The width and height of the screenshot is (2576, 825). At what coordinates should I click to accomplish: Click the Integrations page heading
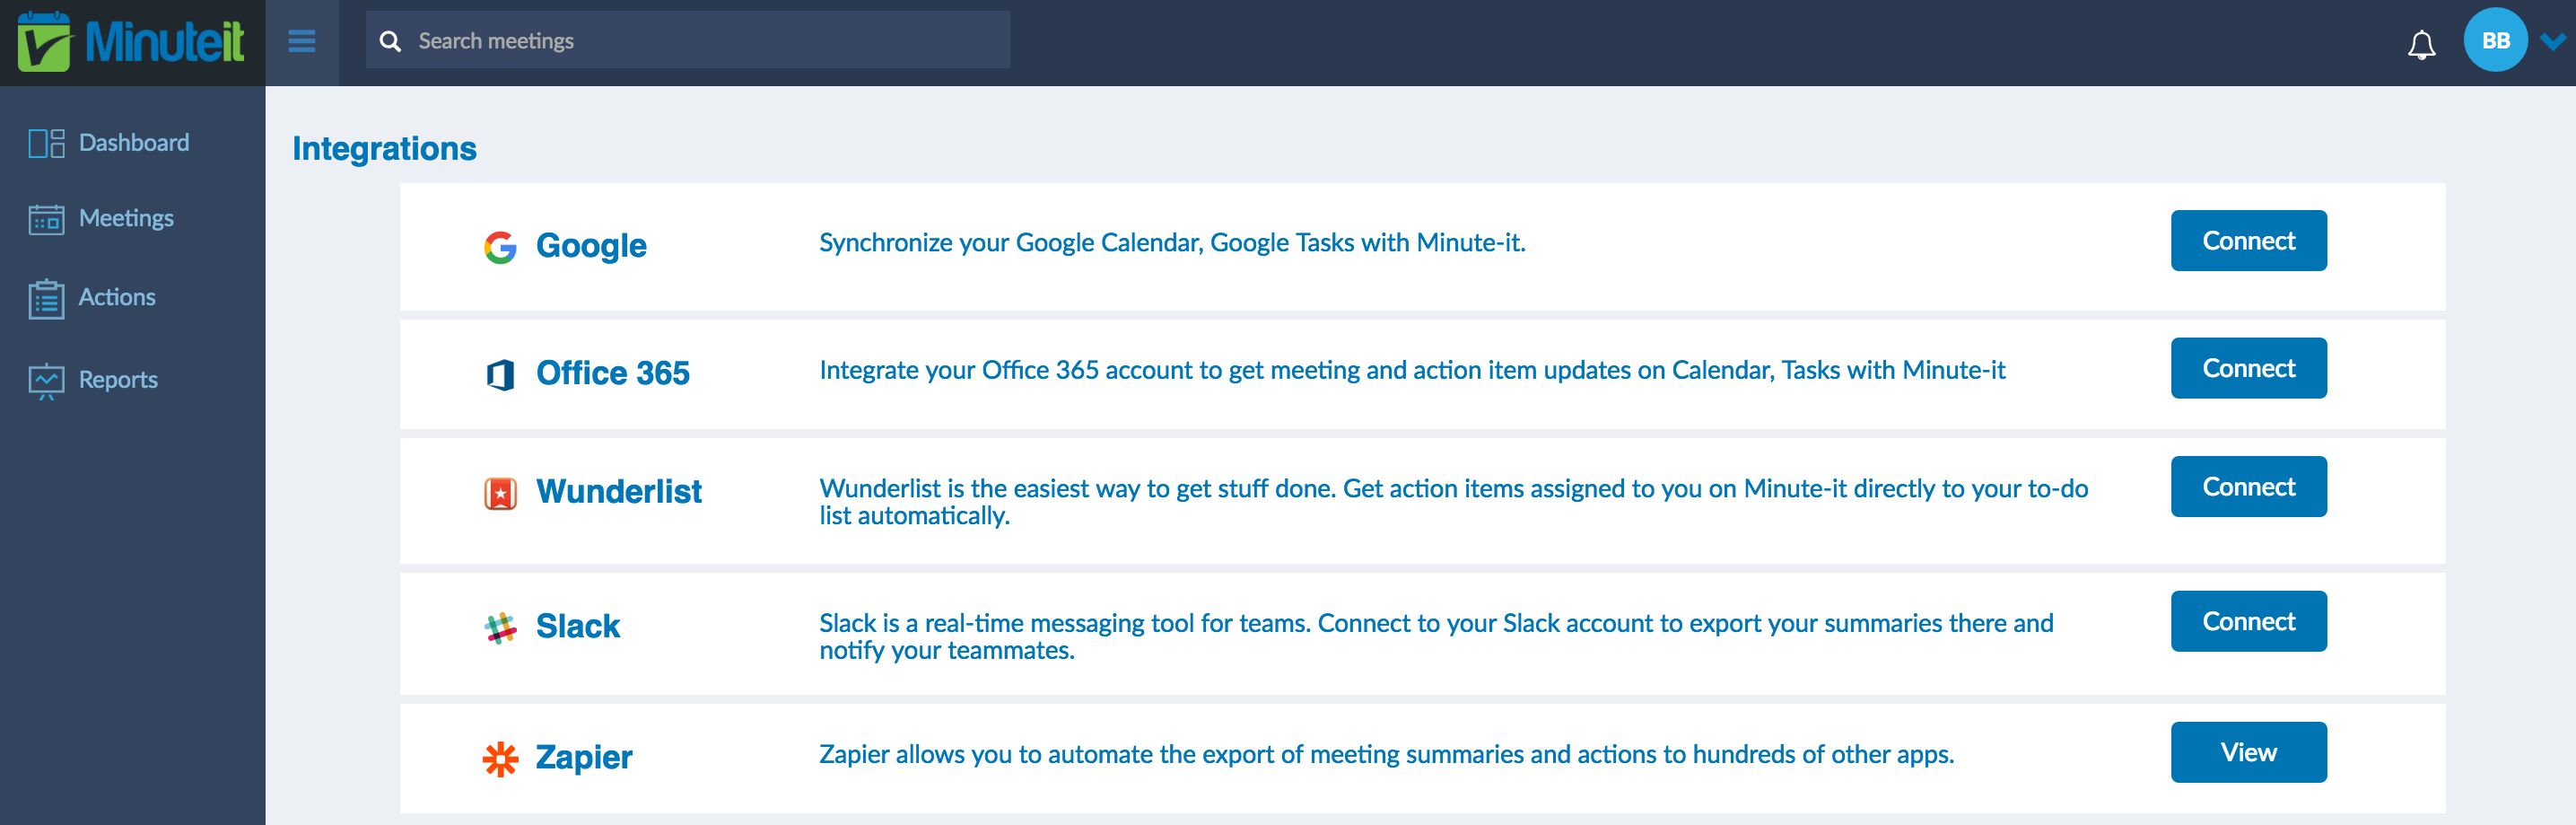384,149
